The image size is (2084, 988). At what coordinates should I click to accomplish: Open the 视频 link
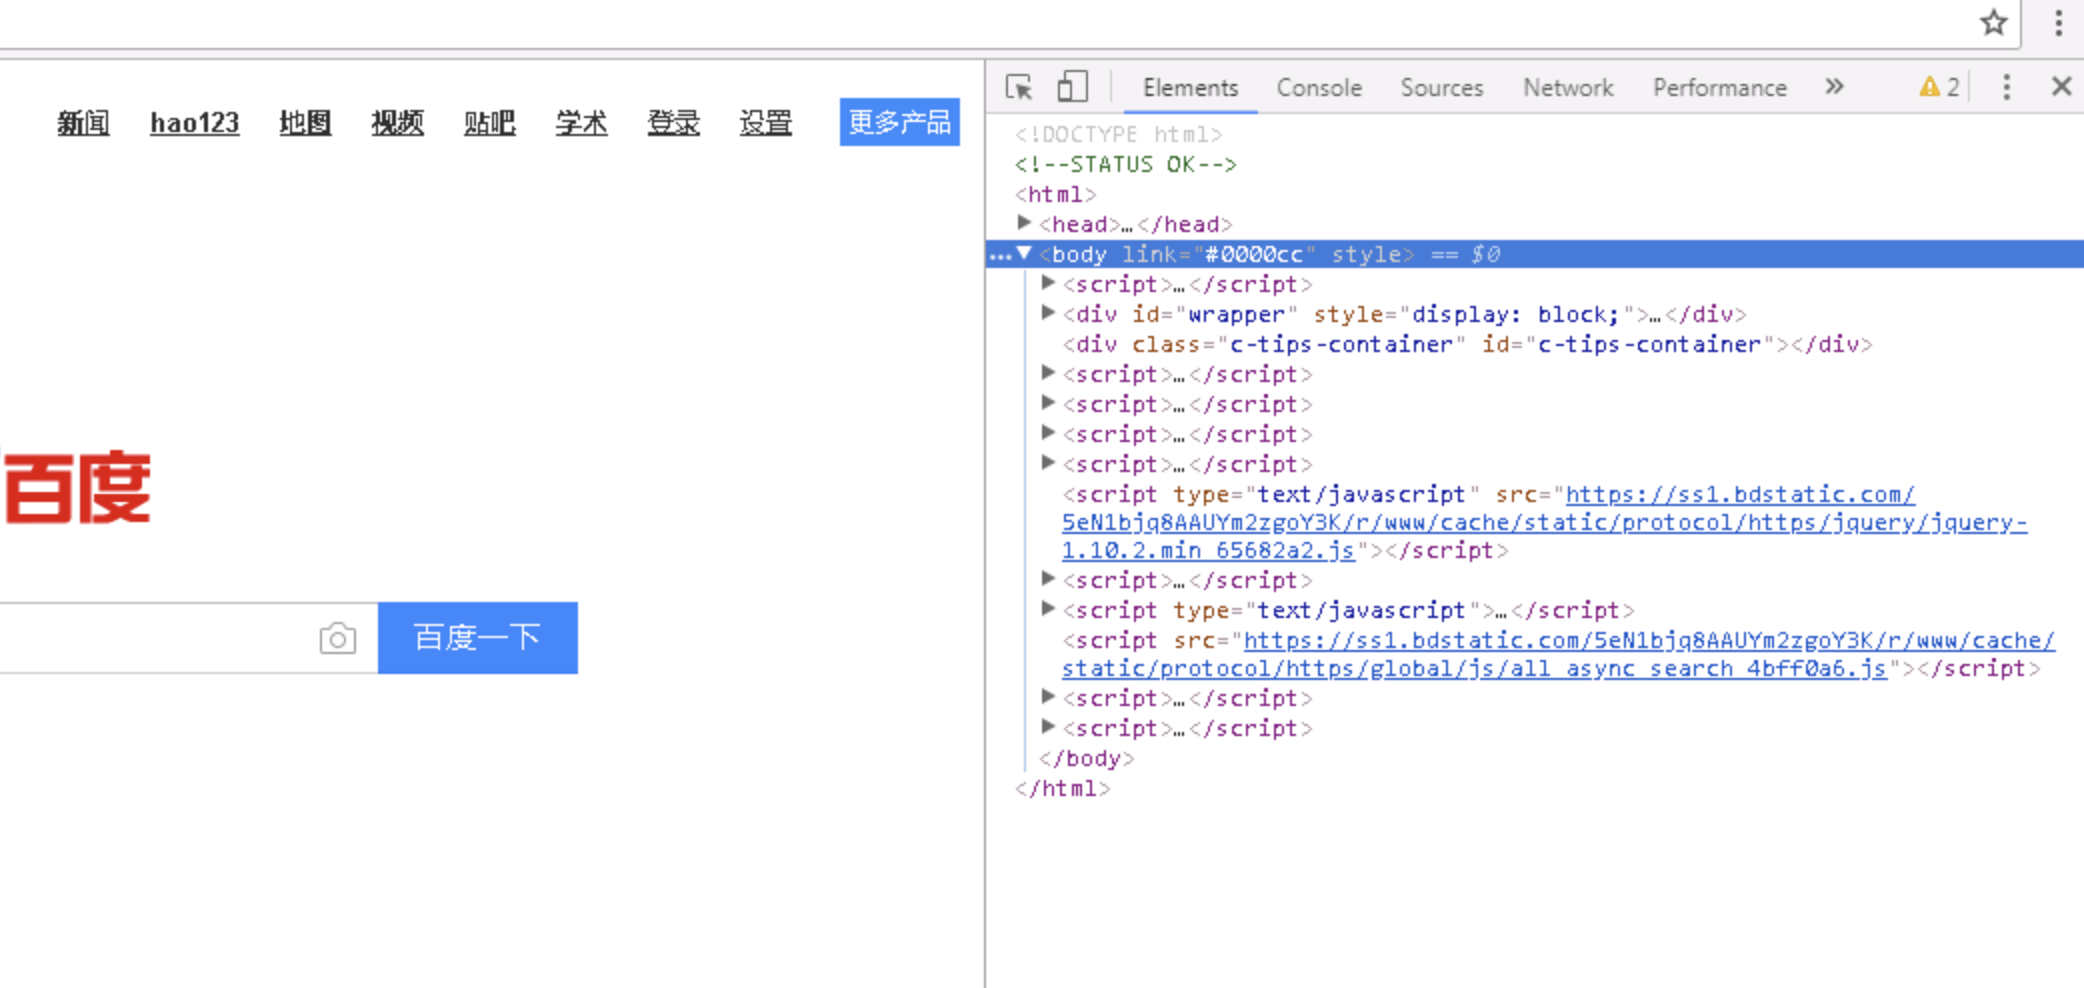(397, 123)
